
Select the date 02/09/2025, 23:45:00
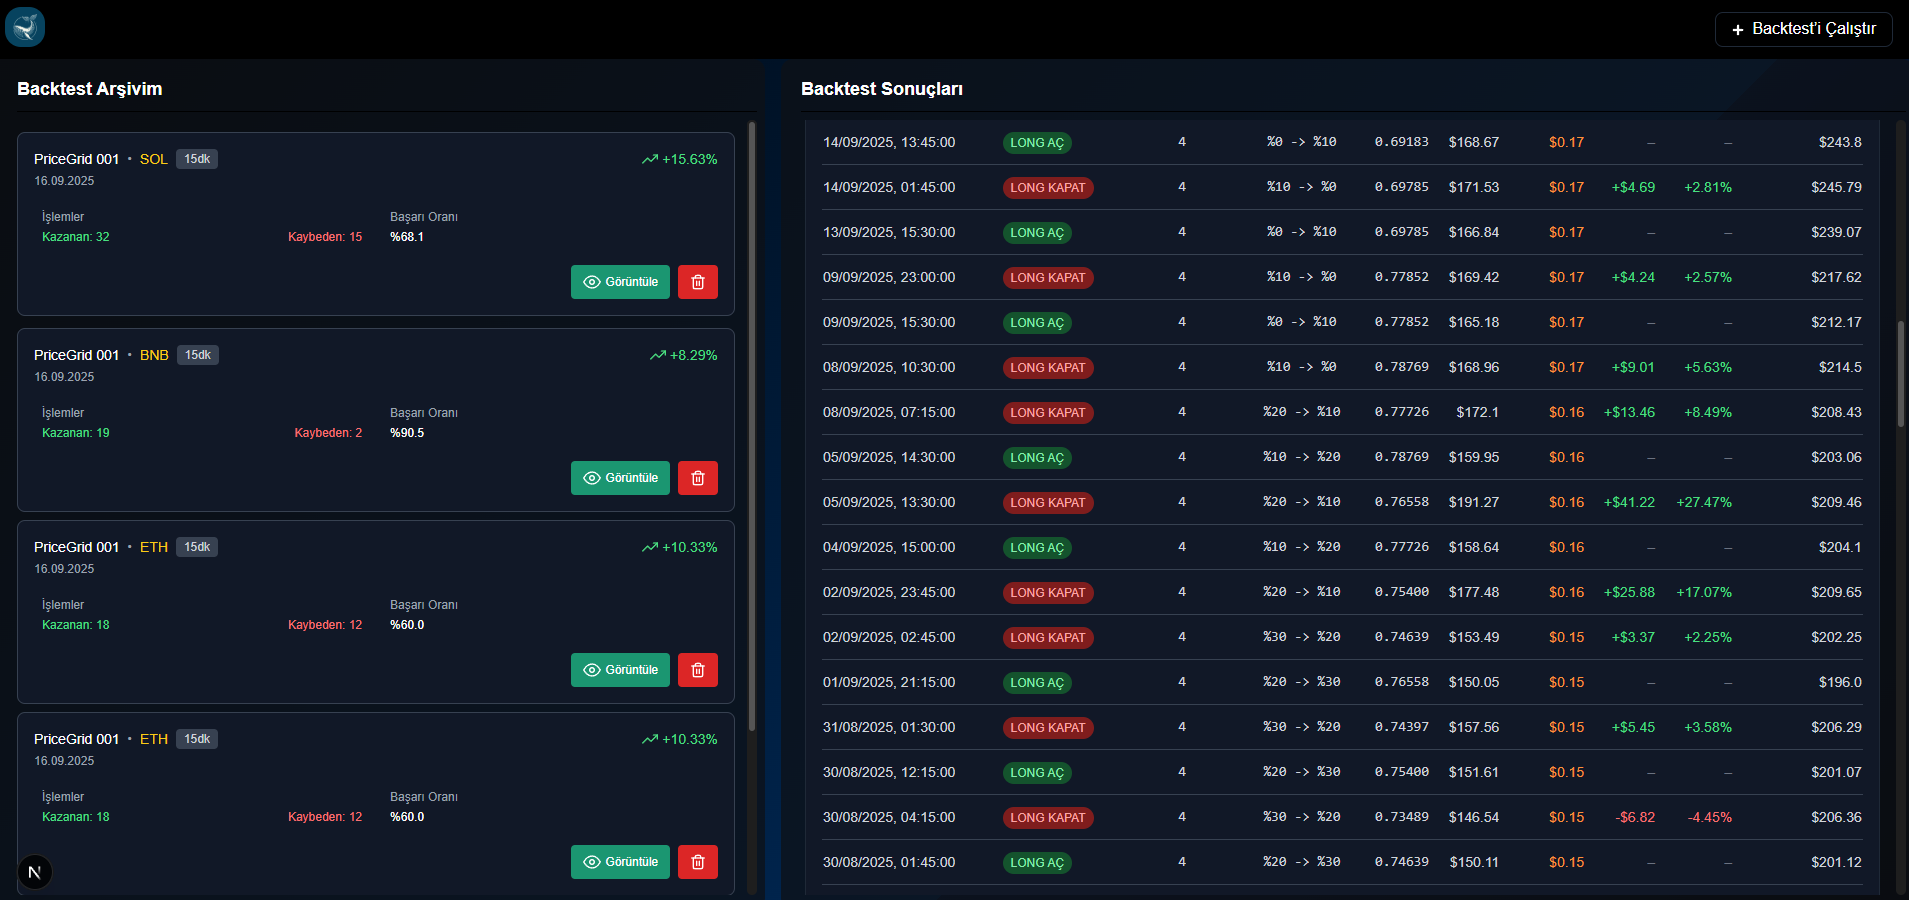(889, 592)
